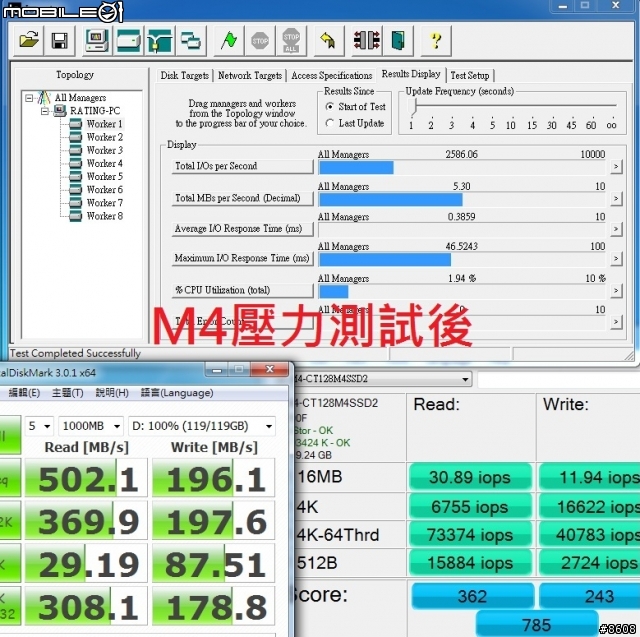Select Worker 3 in topology tree
This screenshot has width=640, height=637.
[x=104, y=150]
